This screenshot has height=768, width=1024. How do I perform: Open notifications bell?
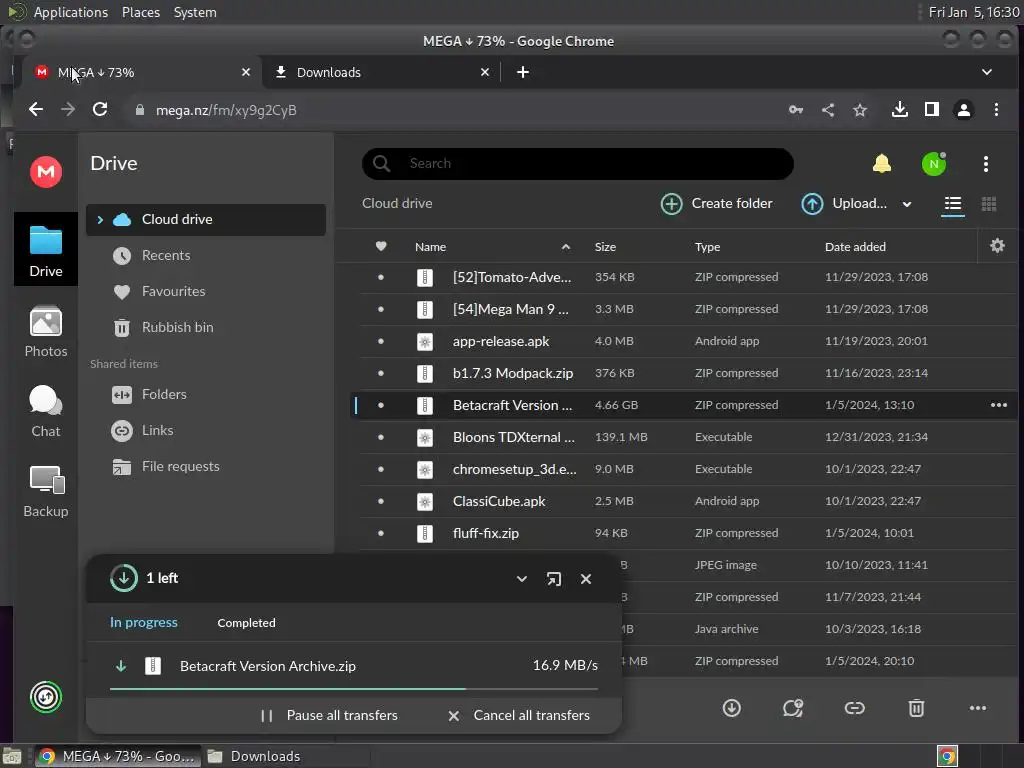coord(882,163)
